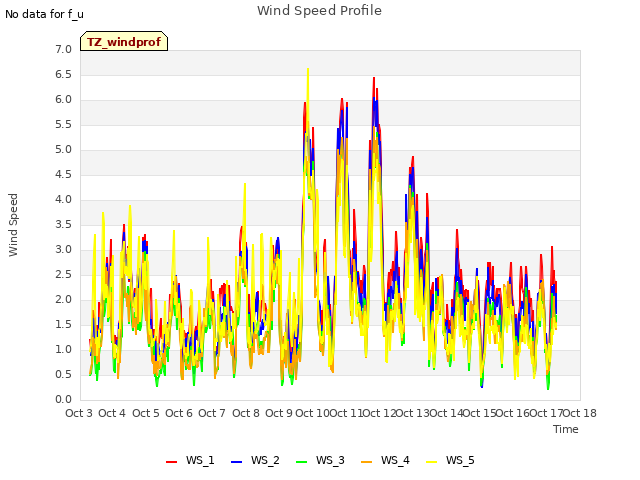Click the red WS_1 peak on Oct 12

(374, 78)
